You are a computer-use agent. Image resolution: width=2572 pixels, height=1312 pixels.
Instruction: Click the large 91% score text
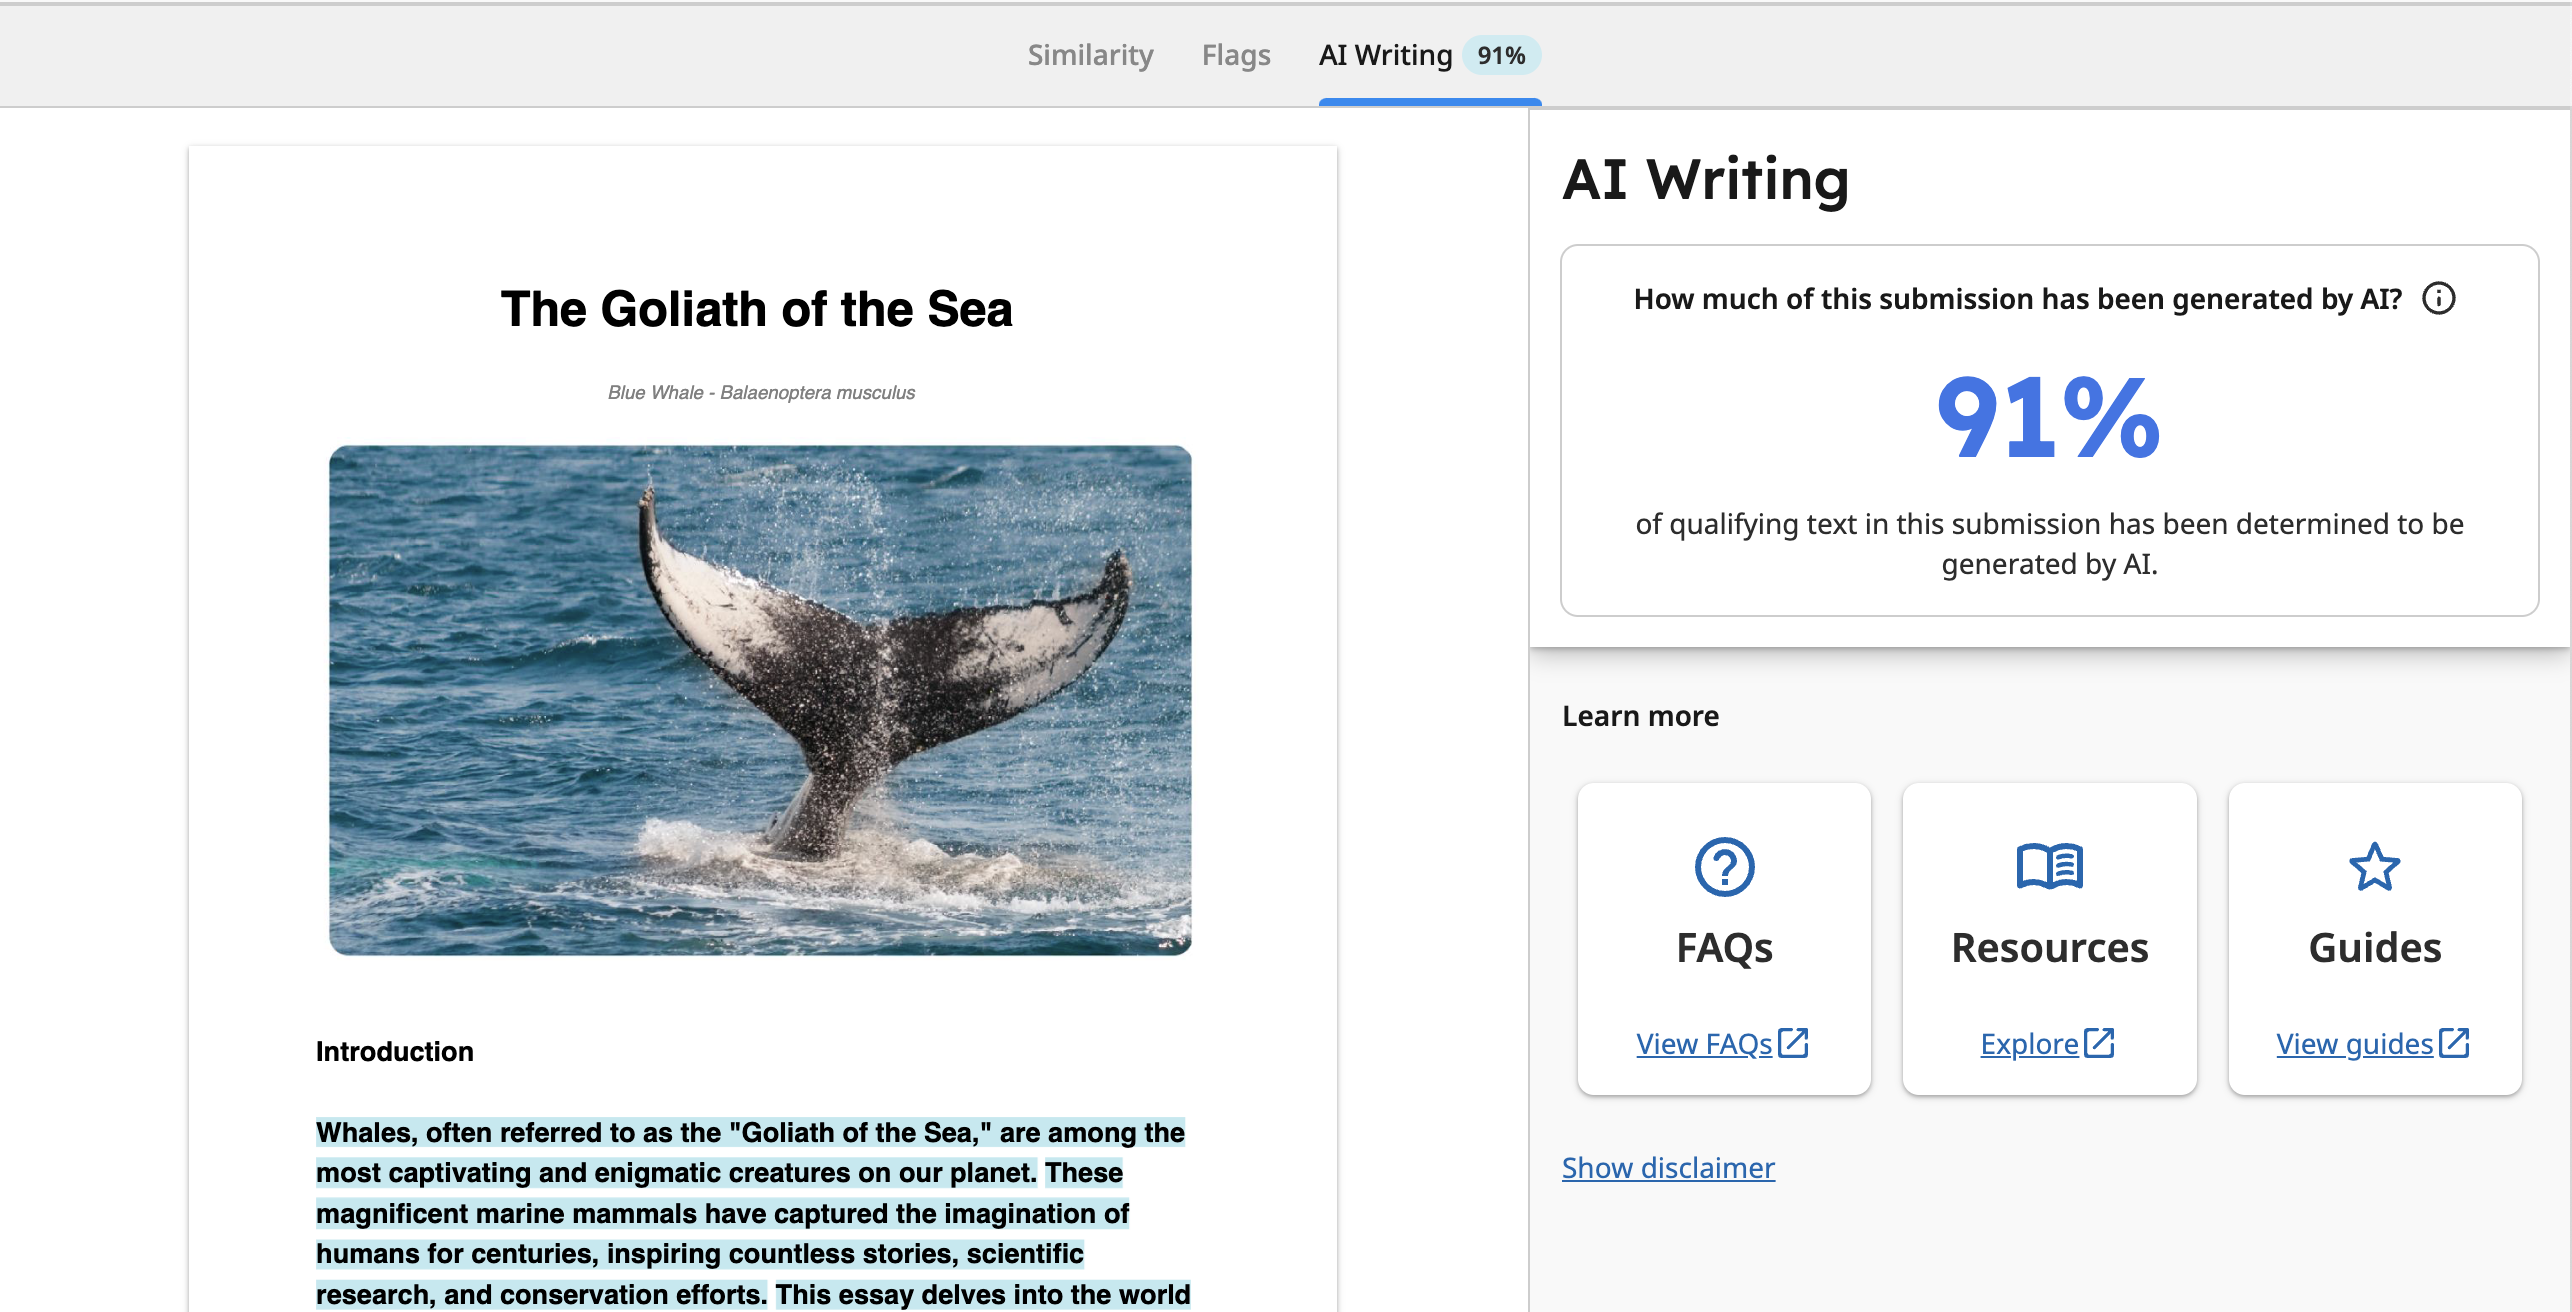pyautogui.click(x=2048, y=417)
